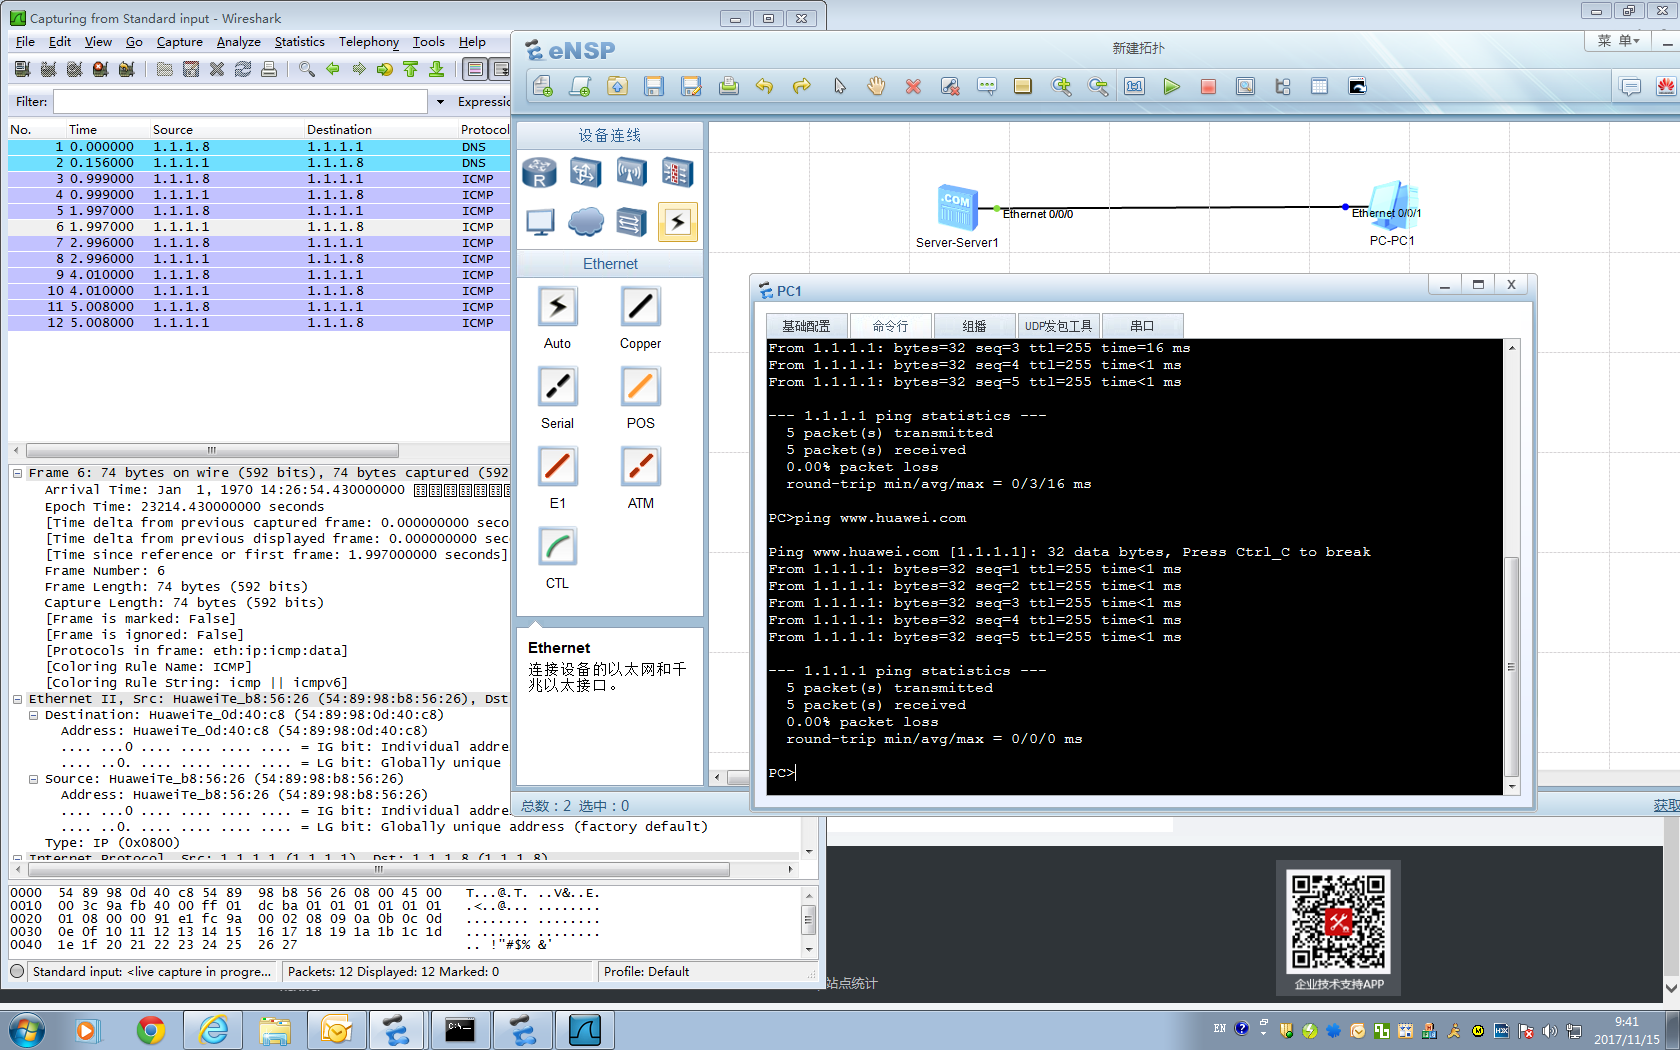Print packets from Wireshark toolbar

(269, 69)
